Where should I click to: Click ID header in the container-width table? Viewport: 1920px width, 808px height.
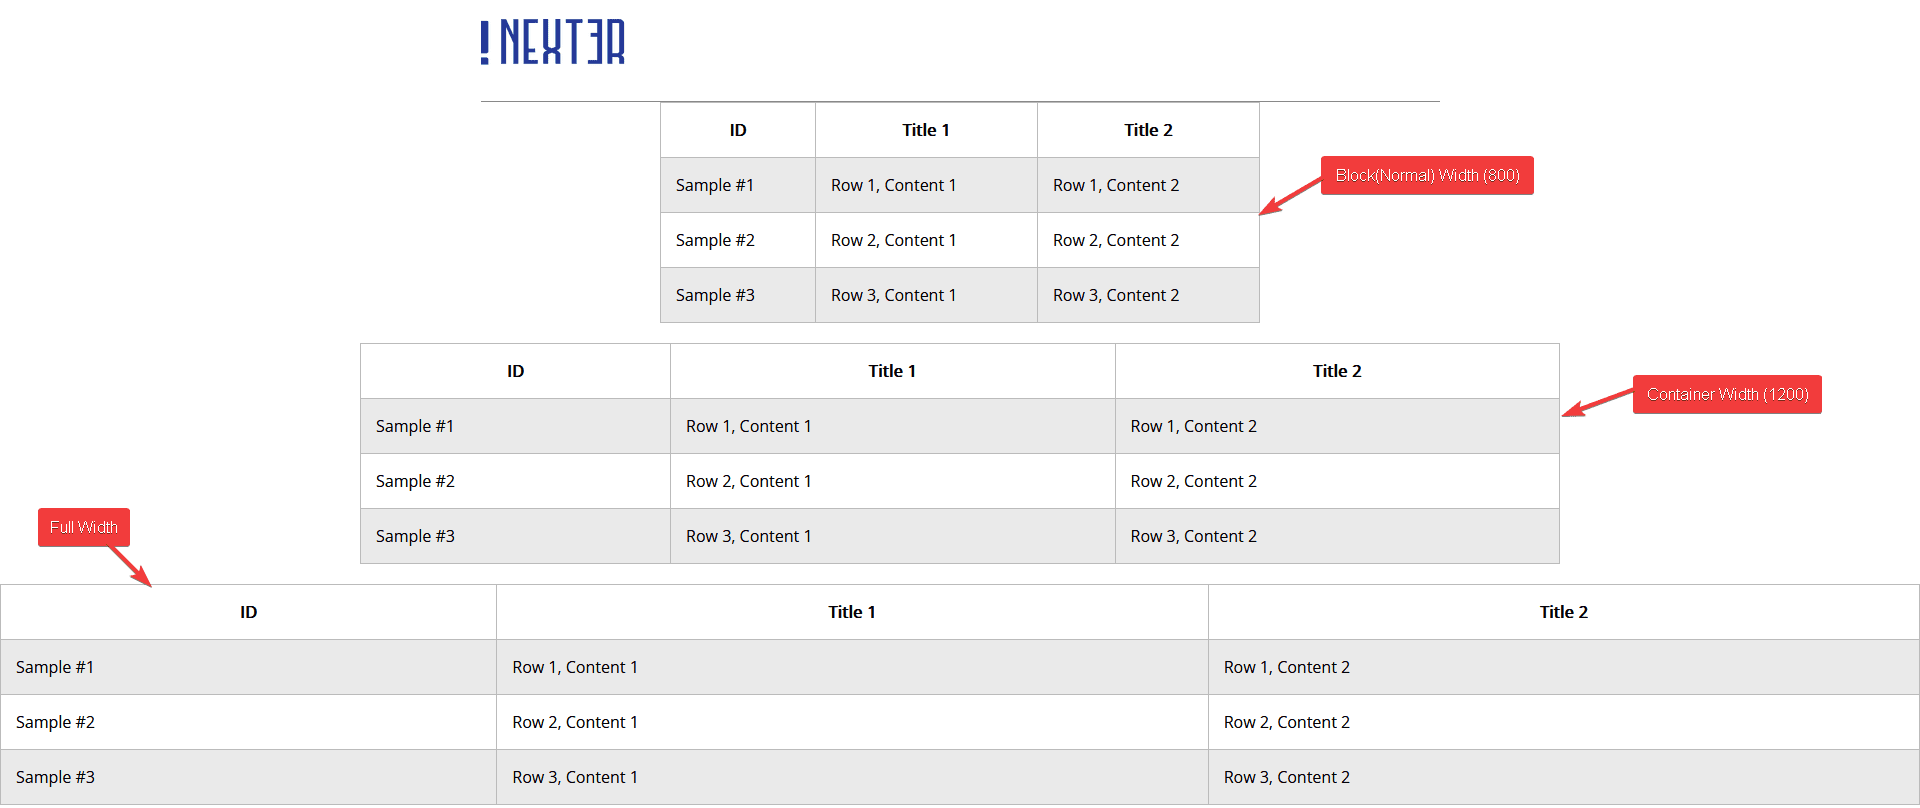pyautogui.click(x=515, y=371)
